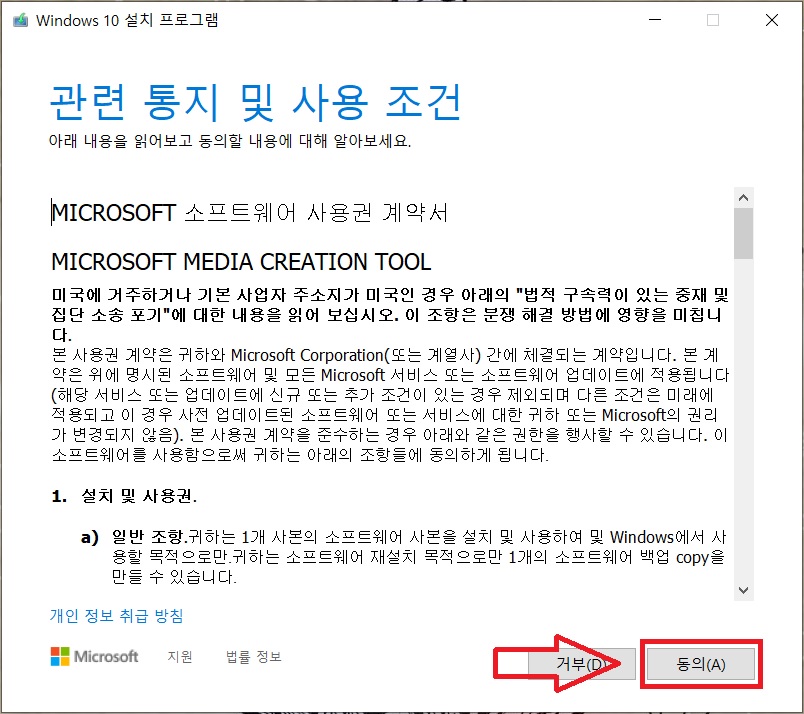The height and width of the screenshot is (714, 804).
Task: Click the 거부(D) decline button
Action: 581,664
